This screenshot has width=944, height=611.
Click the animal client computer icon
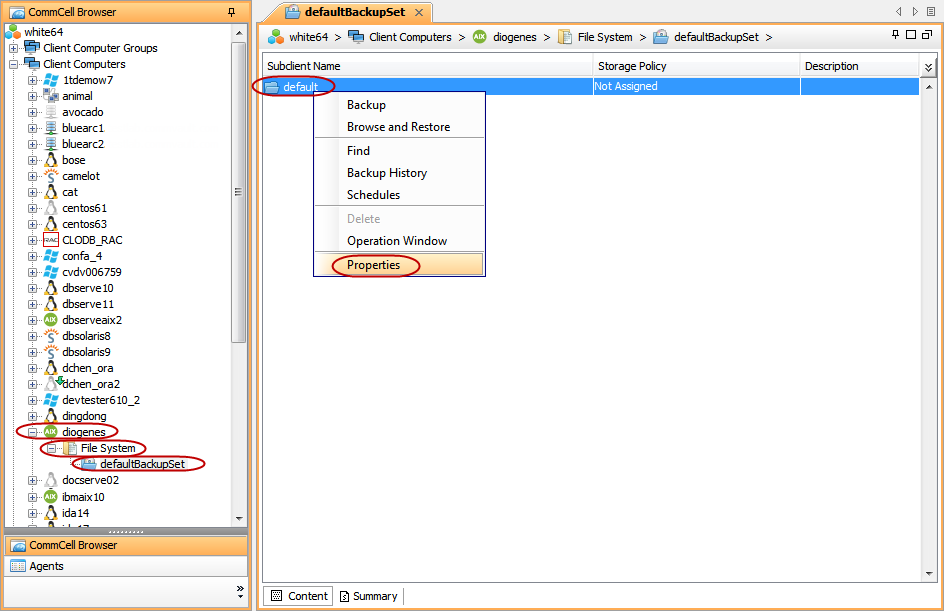click(51, 96)
